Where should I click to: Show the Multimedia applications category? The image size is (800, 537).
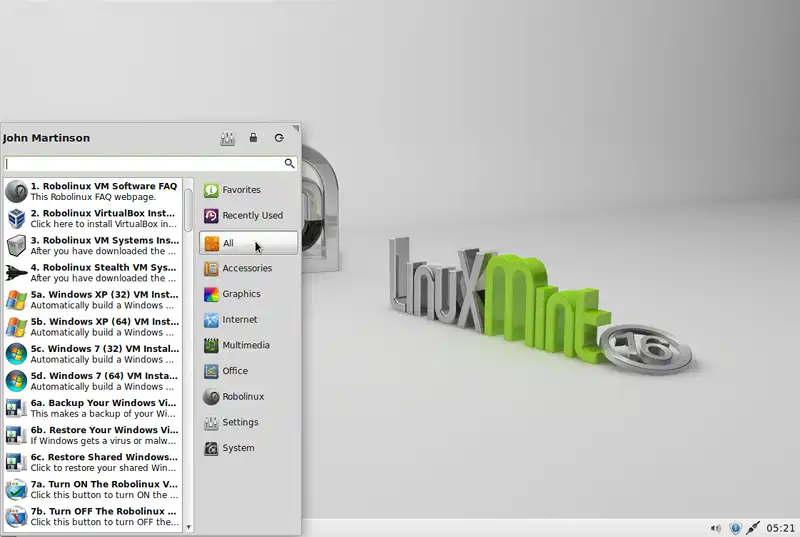coord(248,345)
